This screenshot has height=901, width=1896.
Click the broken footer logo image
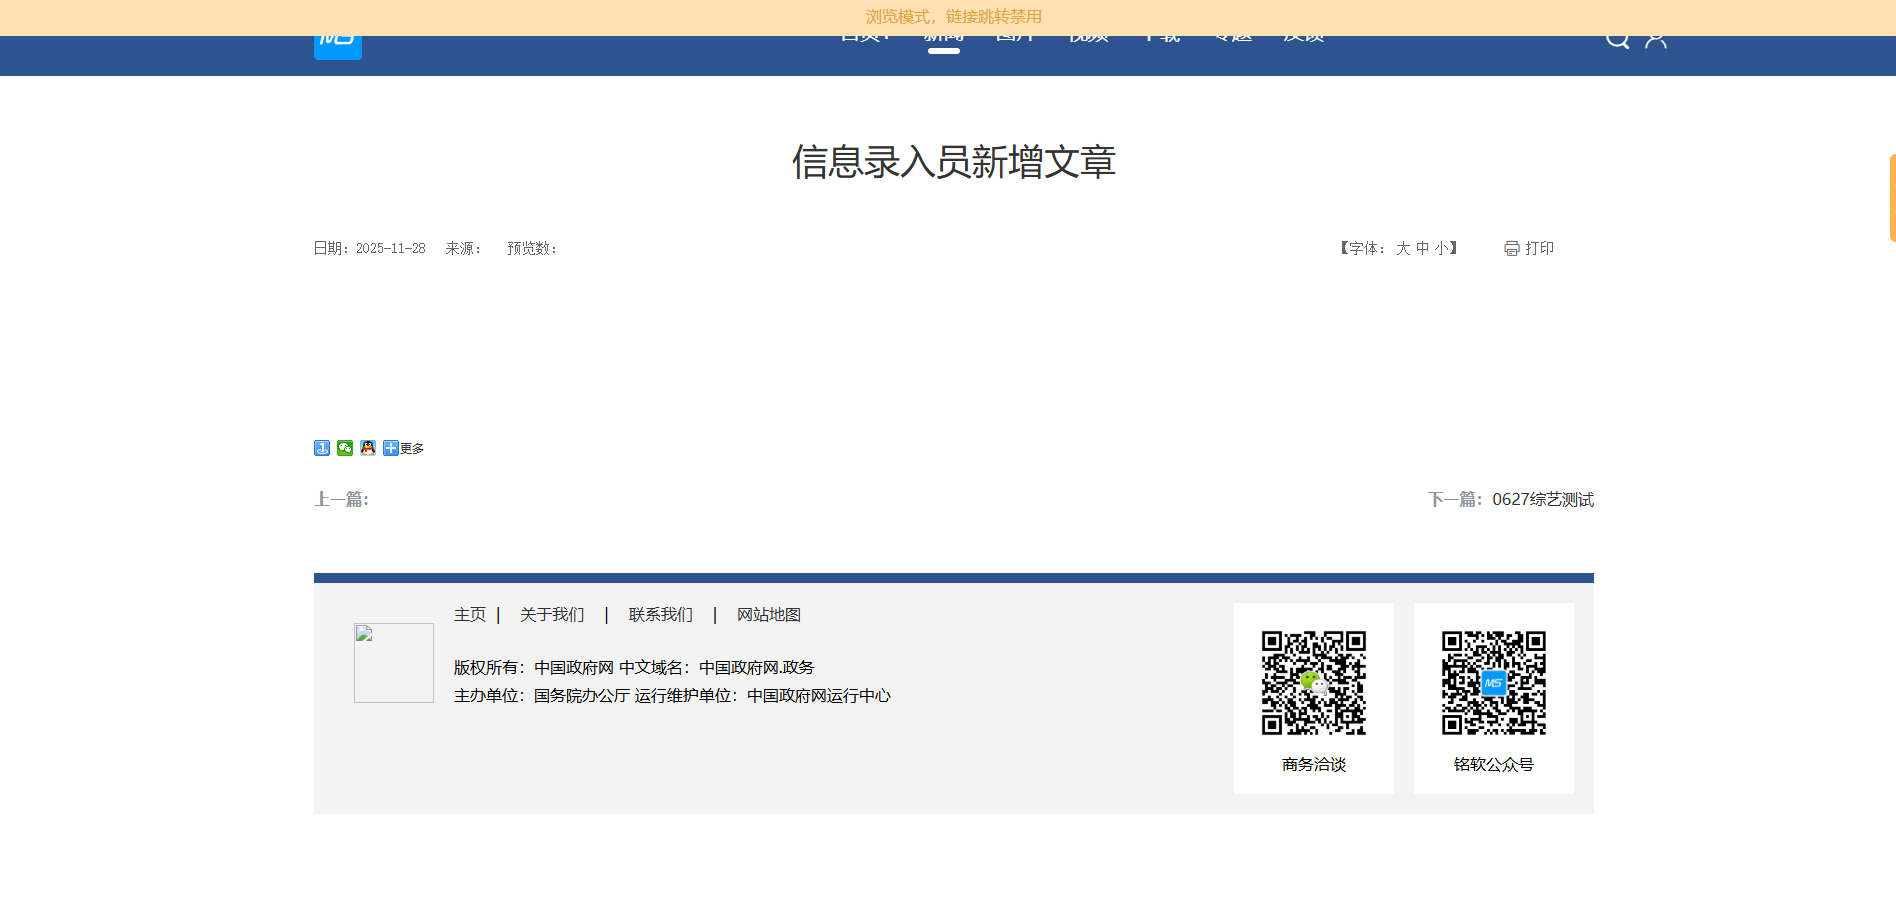pos(394,663)
